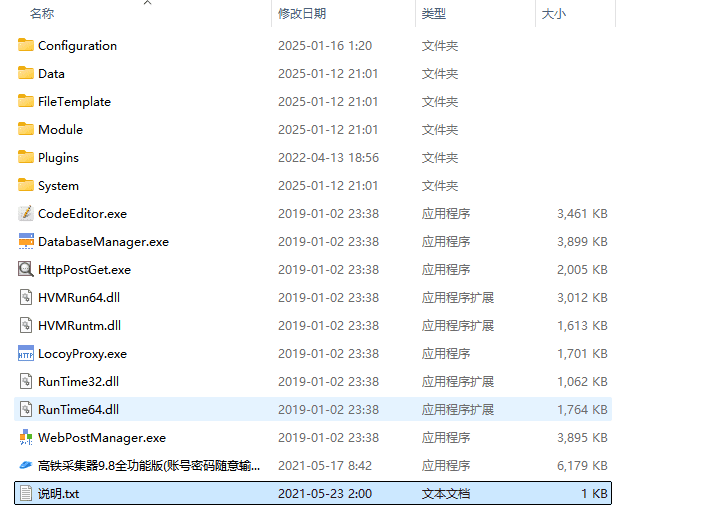Click the 3,461 KB size of CodeEditor.exe
703x519 pixels.
pos(582,214)
